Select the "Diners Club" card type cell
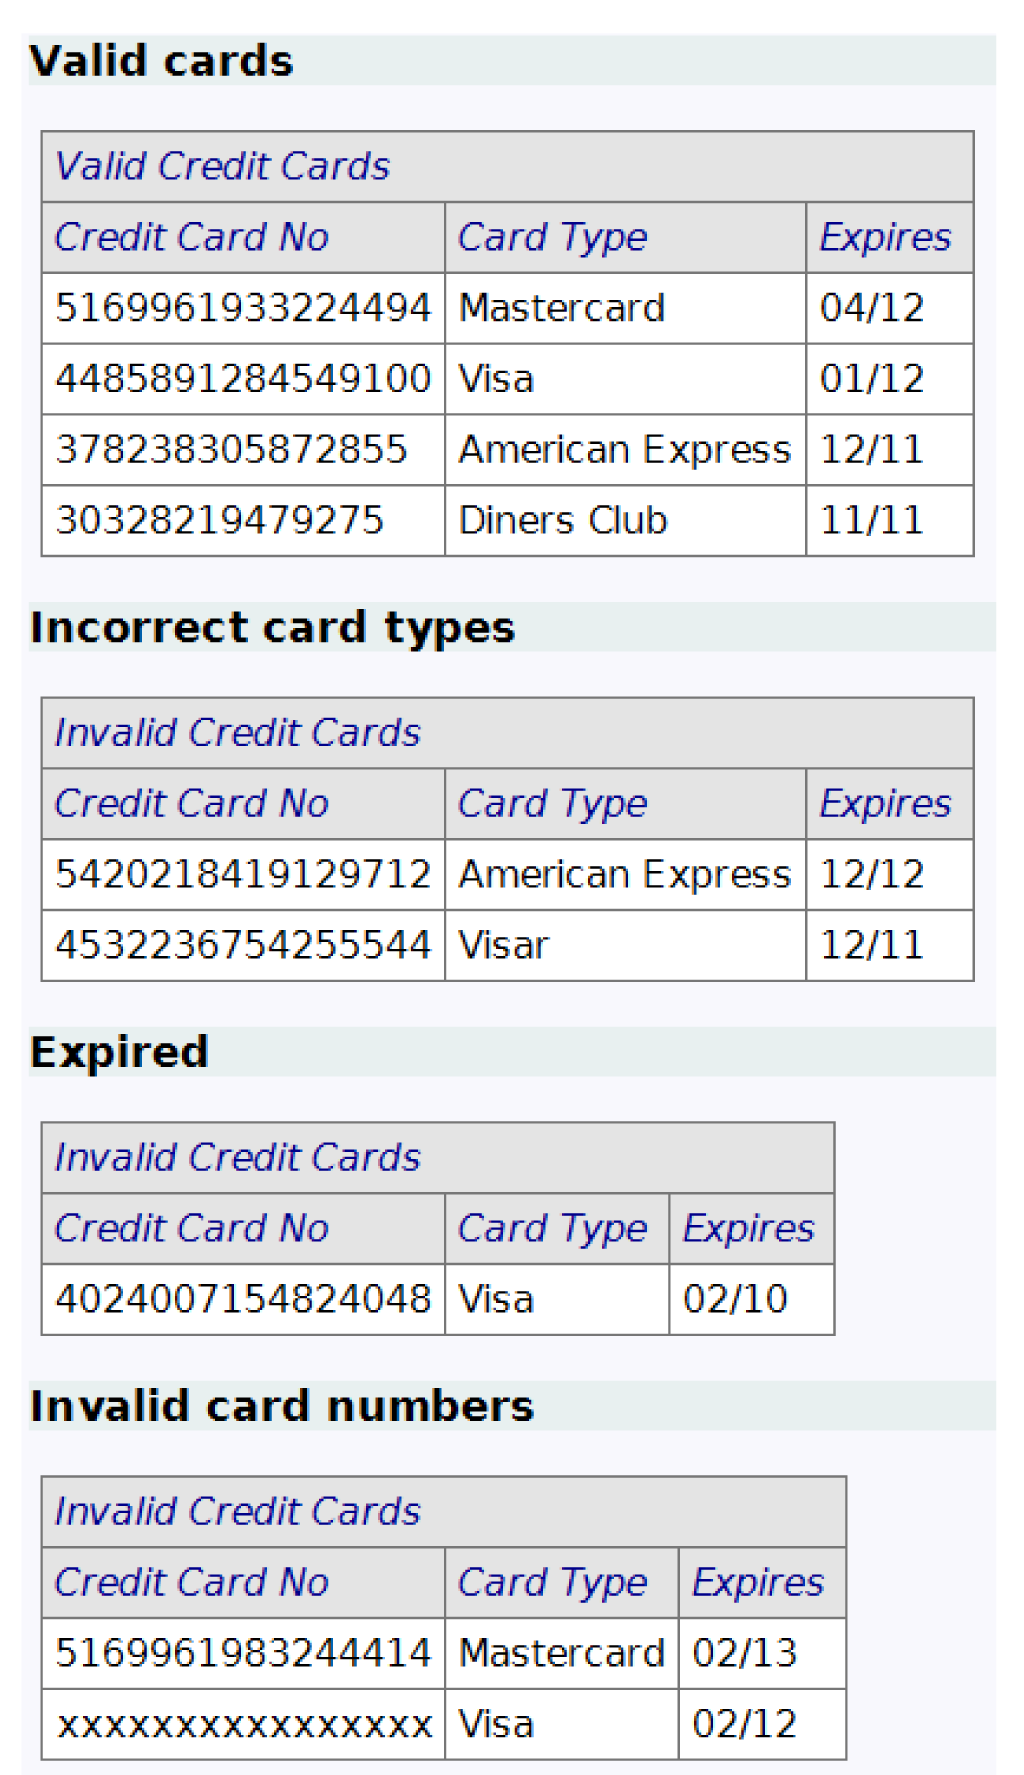Image resolution: width=1024 pixels, height=1775 pixels. [x=563, y=521]
